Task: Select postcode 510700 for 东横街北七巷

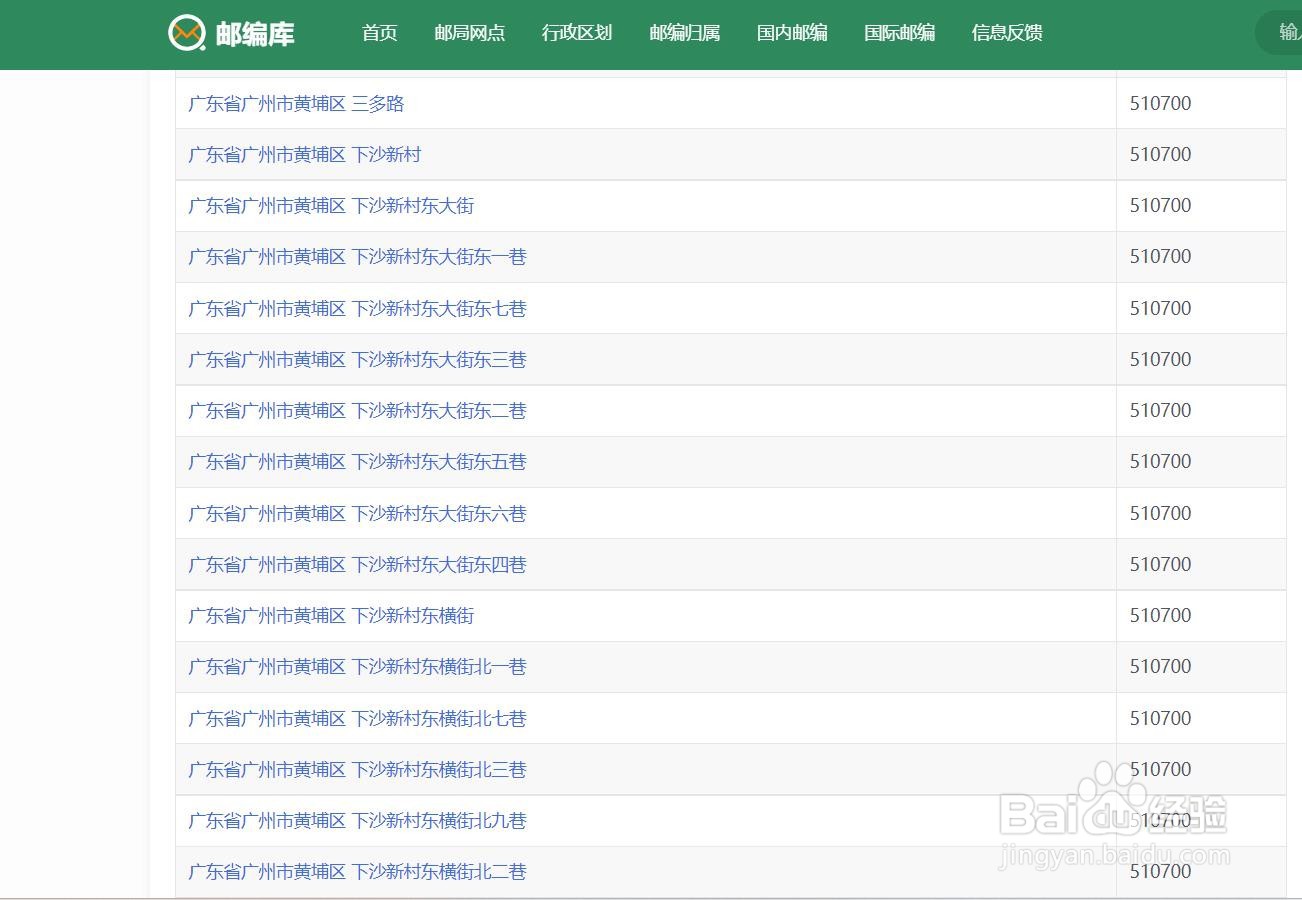Action: 1160,718
